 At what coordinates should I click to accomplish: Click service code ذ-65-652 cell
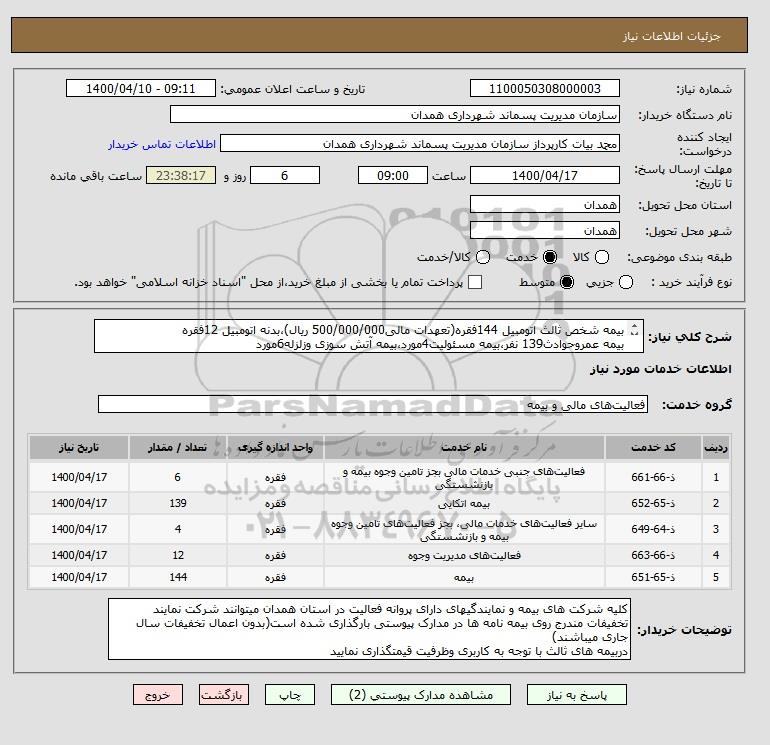pos(653,503)
